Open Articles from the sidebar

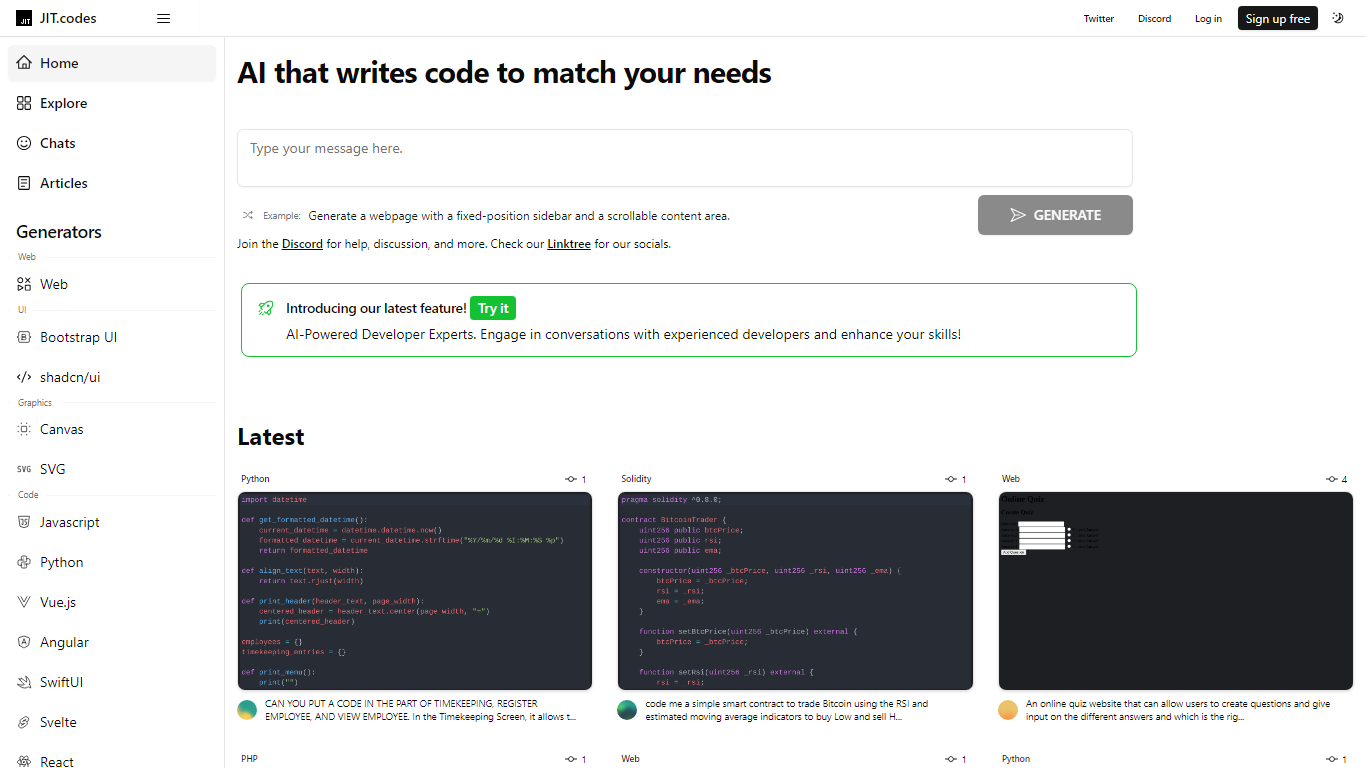click(x=63, y=183)
